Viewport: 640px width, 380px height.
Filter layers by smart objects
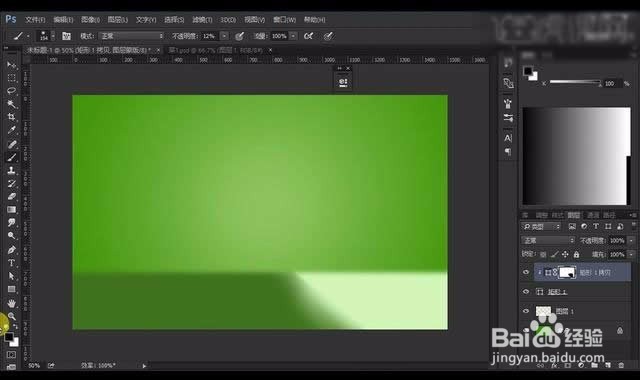(620, 227)
